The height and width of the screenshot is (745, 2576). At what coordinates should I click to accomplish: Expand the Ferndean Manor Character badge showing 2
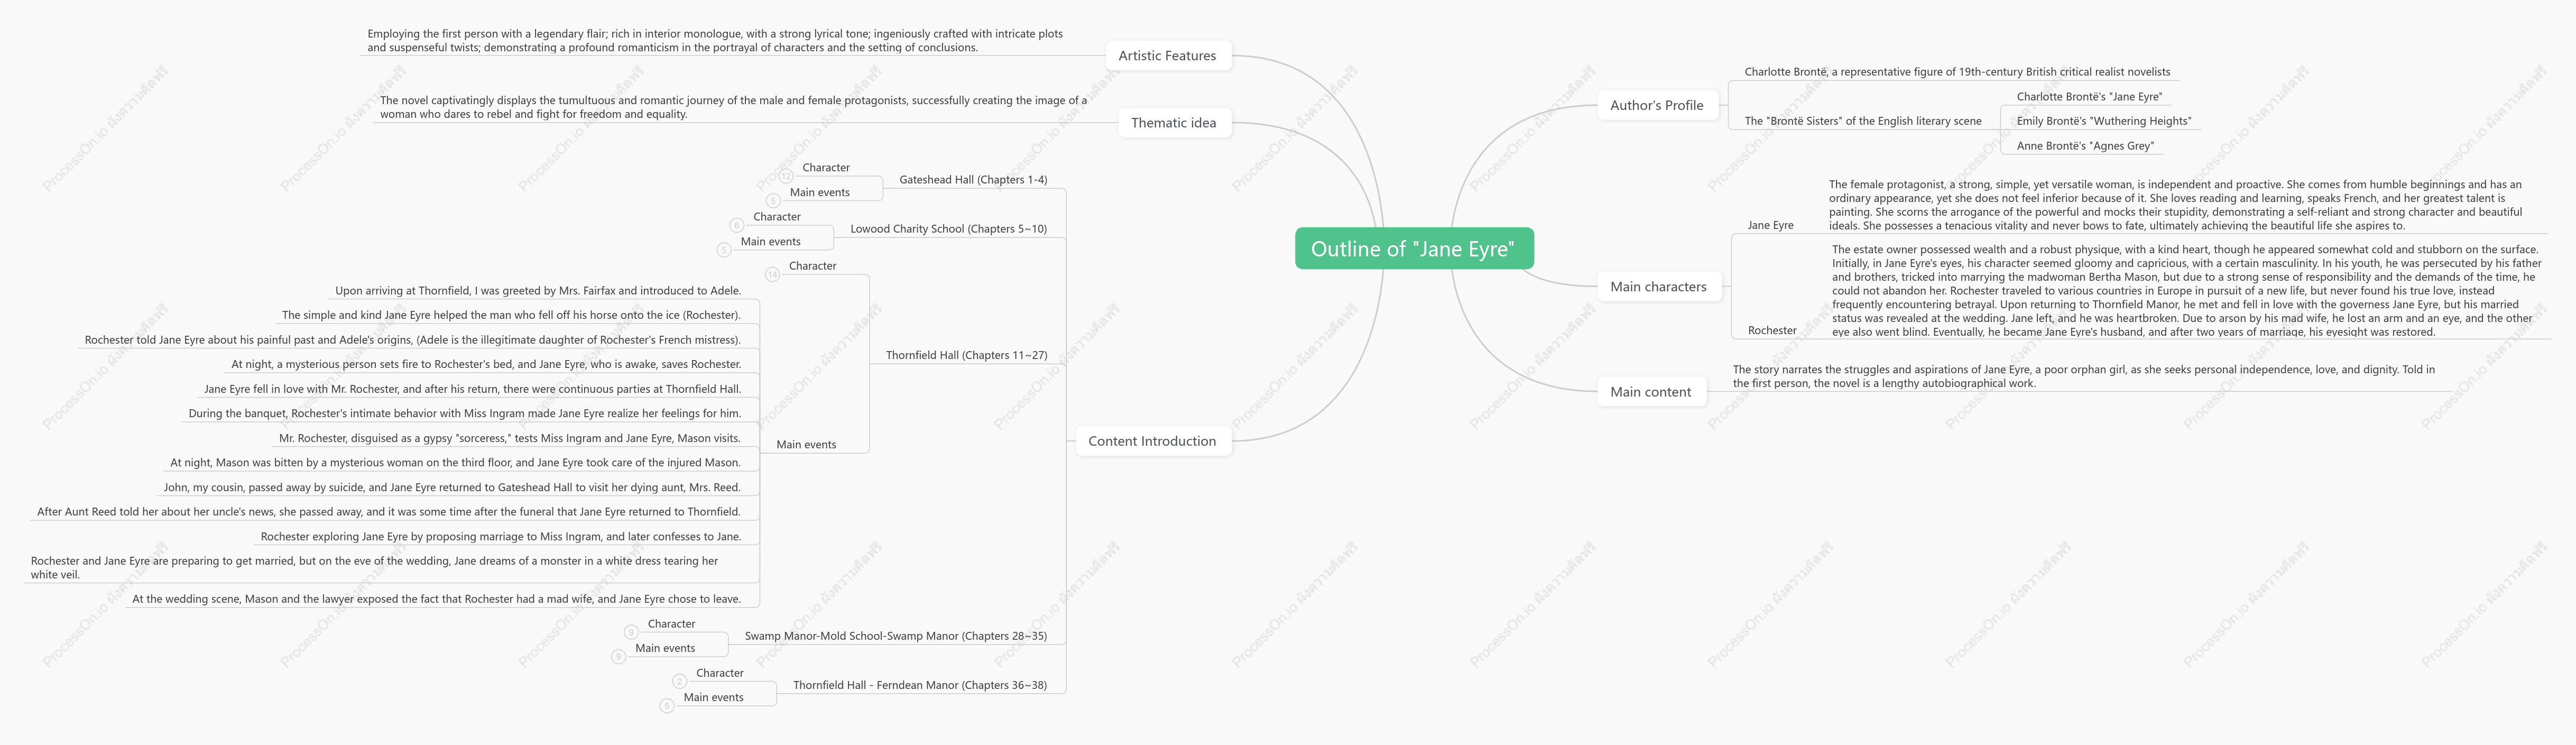680,681
